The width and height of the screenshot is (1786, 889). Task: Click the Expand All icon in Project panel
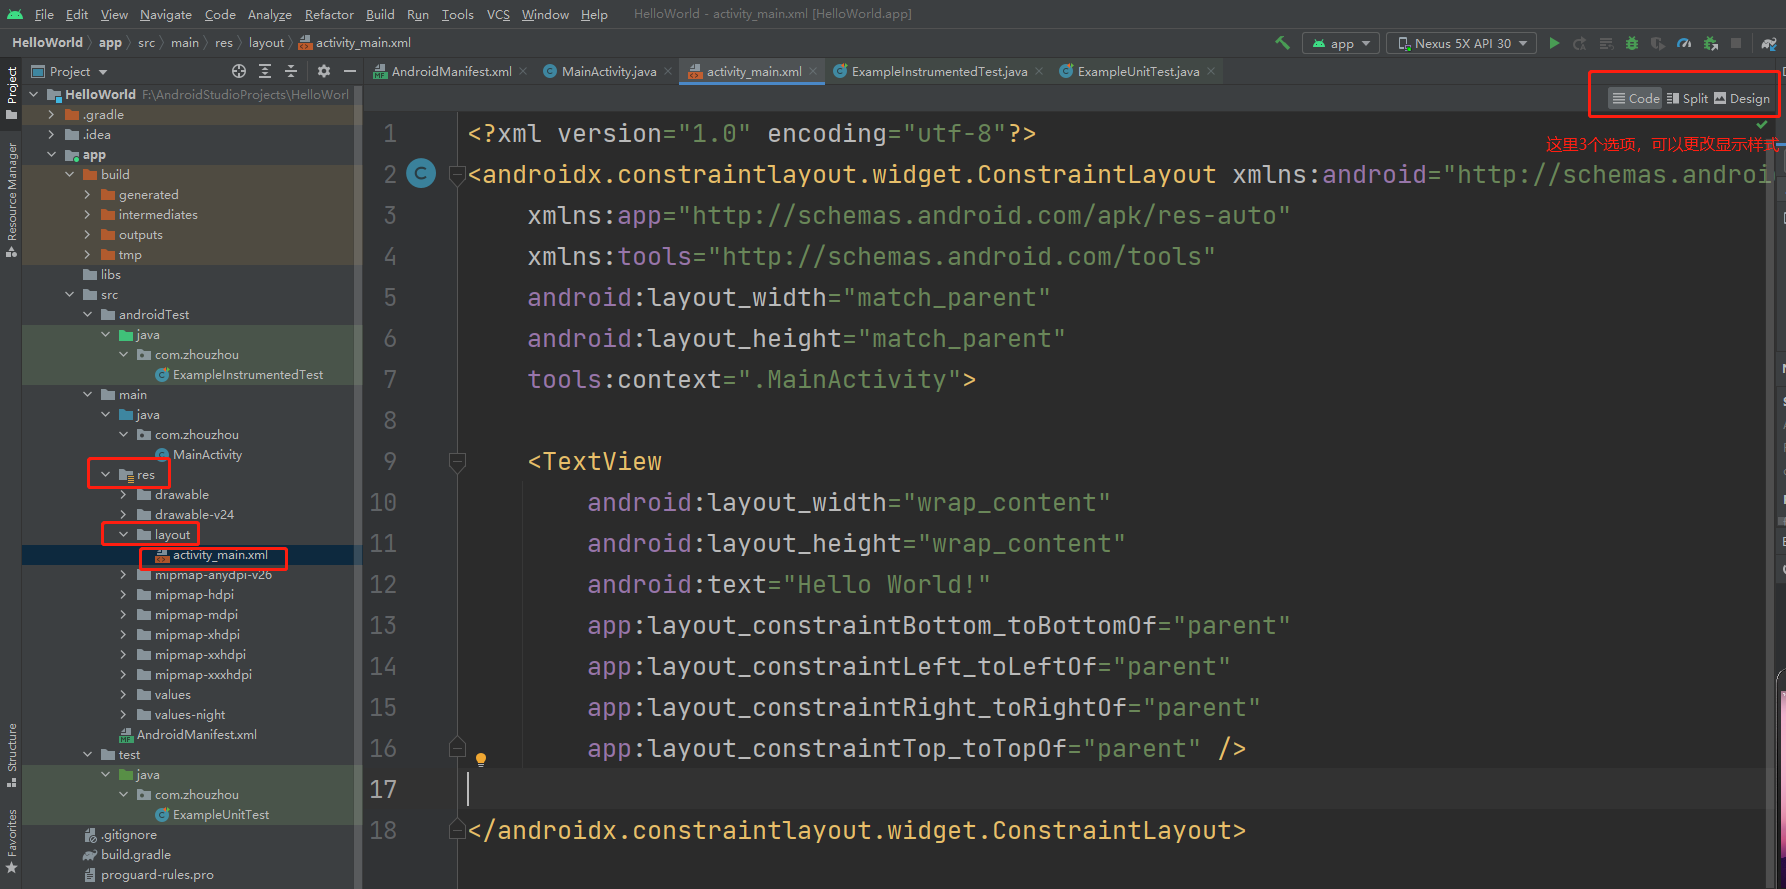point(265,71)
